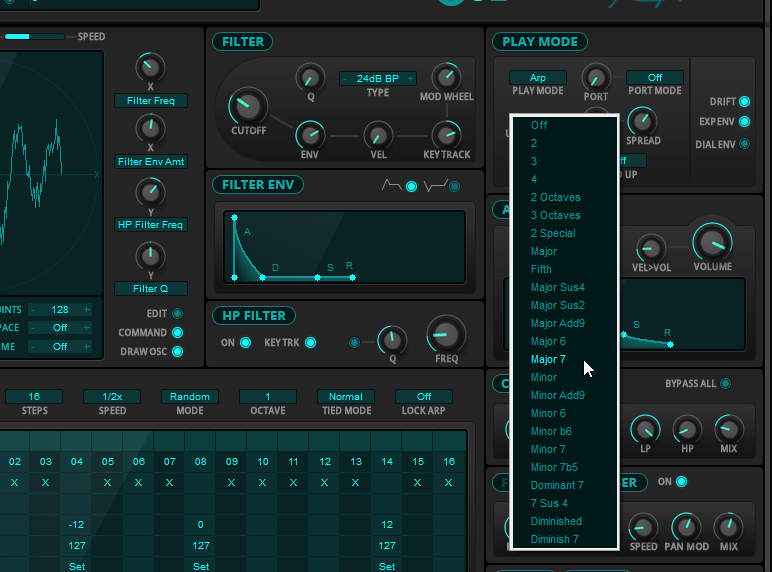
Task: Toggle the DRAW OSC switch
Action: pyautogui.click(x=177, y=351)
